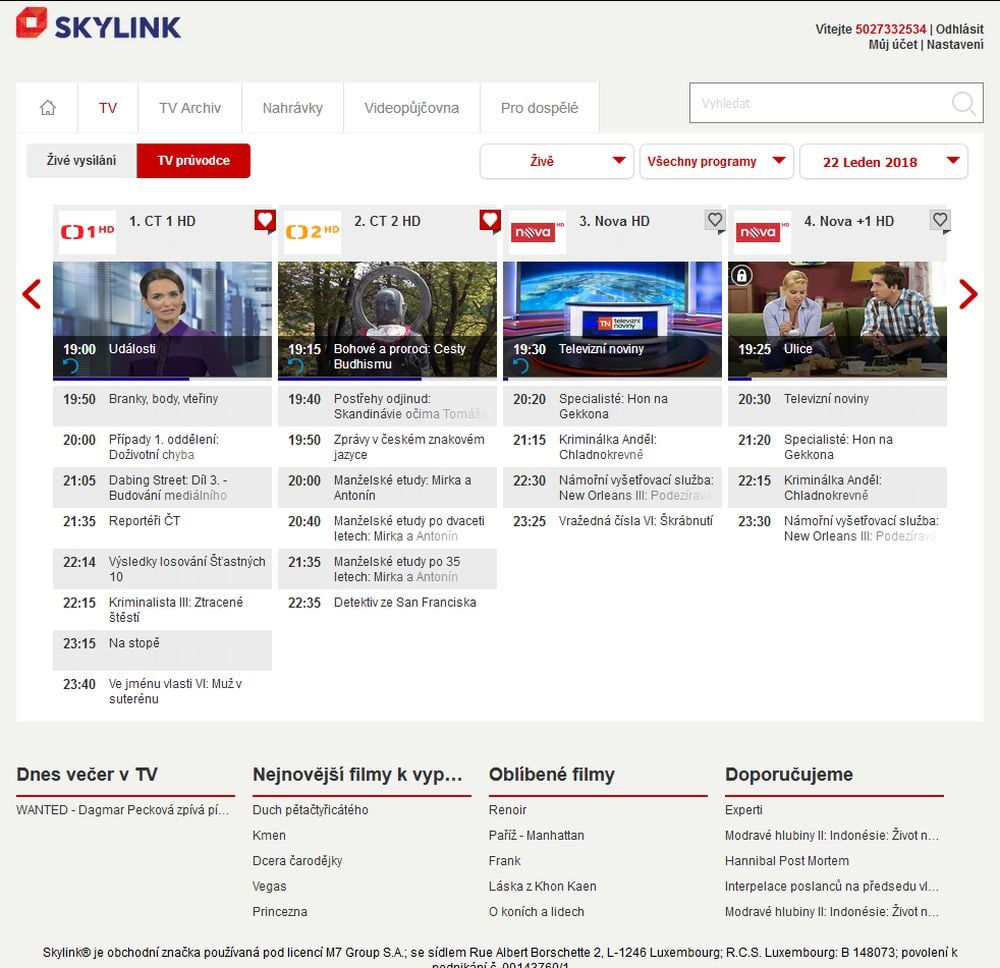Open Paříž - Manhattan film link
The image size is (1000, 968).
click(536, 835)
